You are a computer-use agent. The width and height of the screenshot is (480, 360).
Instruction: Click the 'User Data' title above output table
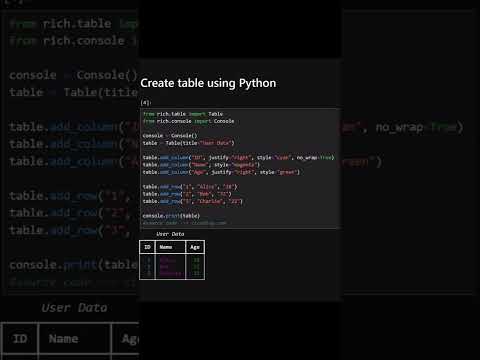[170, 234]
